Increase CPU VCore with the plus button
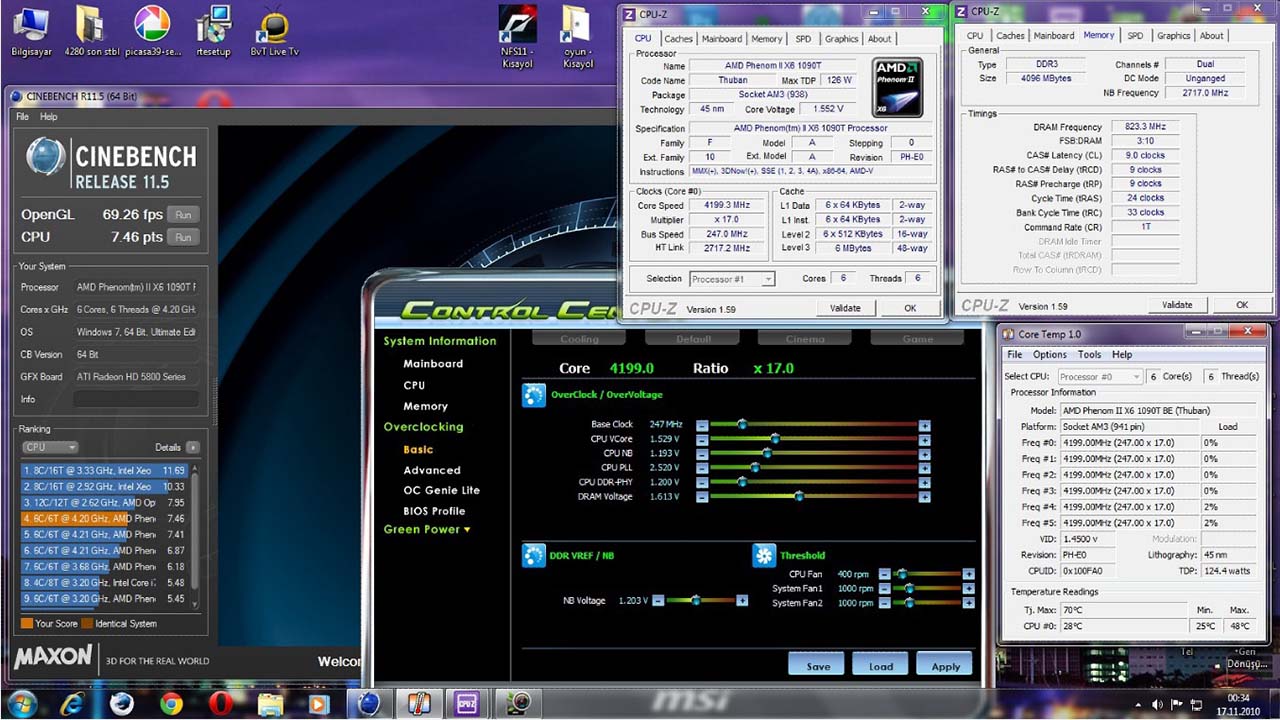 [x=924, y=439]
